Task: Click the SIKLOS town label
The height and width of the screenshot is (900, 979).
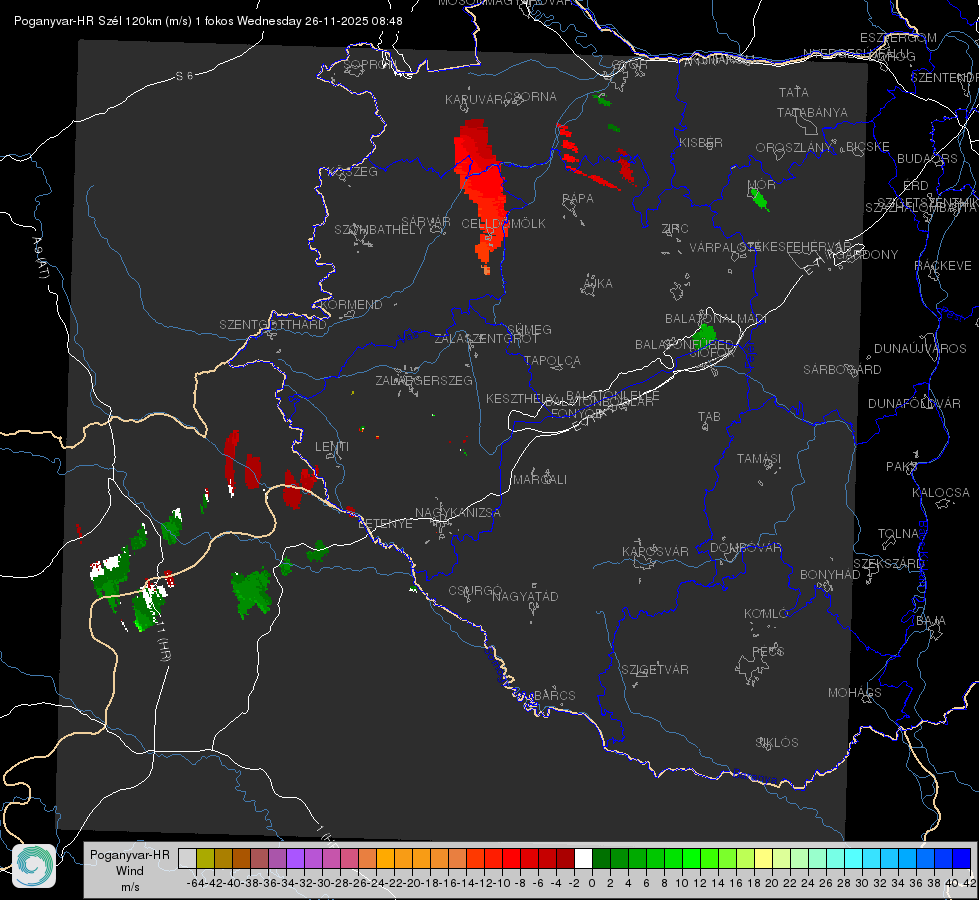Action: coord(777,743)
